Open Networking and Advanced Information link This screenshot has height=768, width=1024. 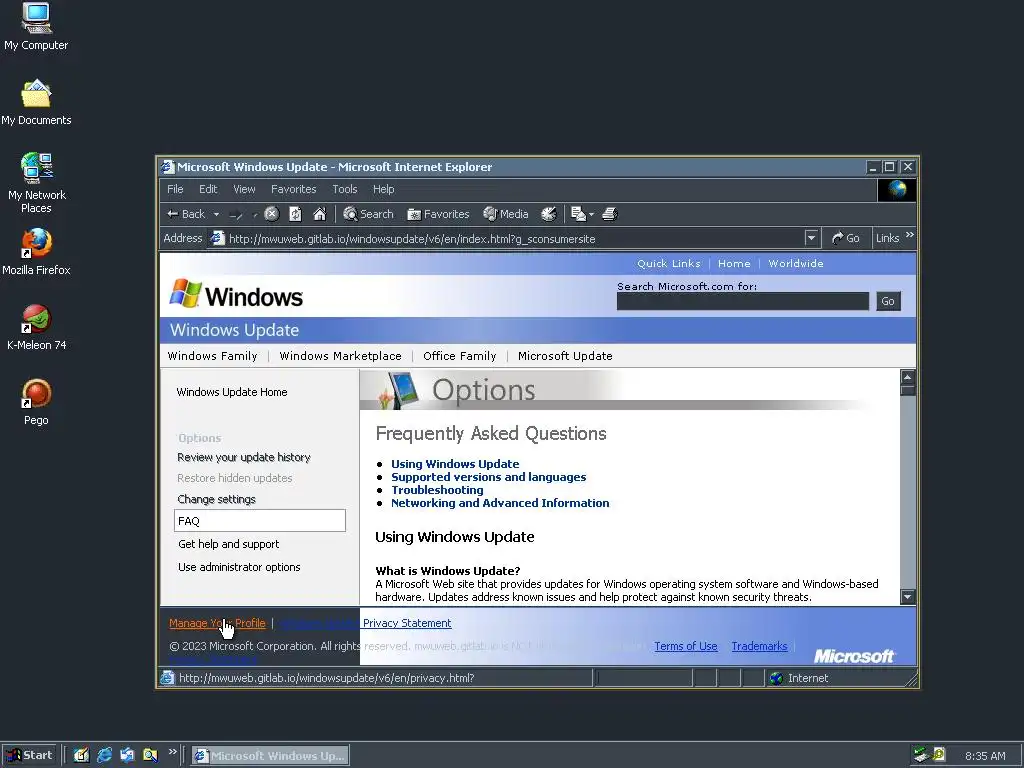pyautogui.click(x=500, y=503)
